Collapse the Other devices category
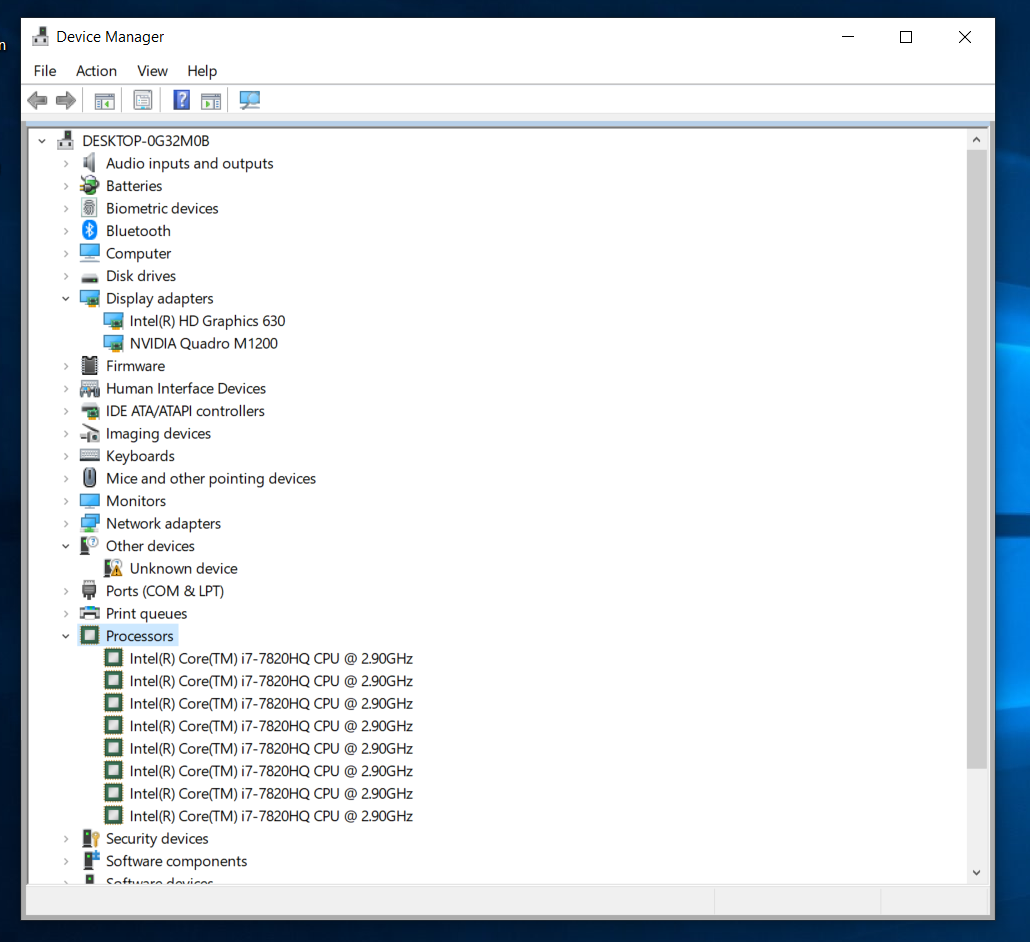Image resolution: width=1030 pixels, height=942 pixels. 66,546
